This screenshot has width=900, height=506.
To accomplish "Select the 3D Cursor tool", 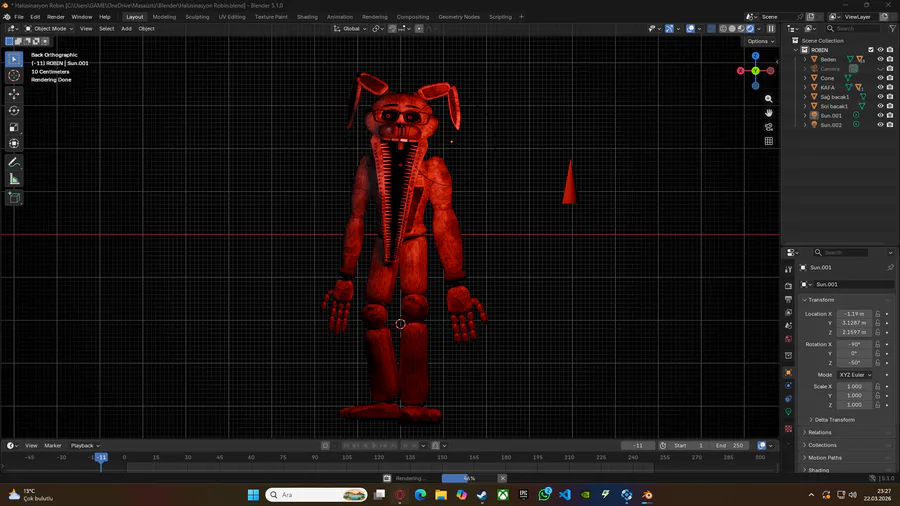I will [x=14, y=76].
